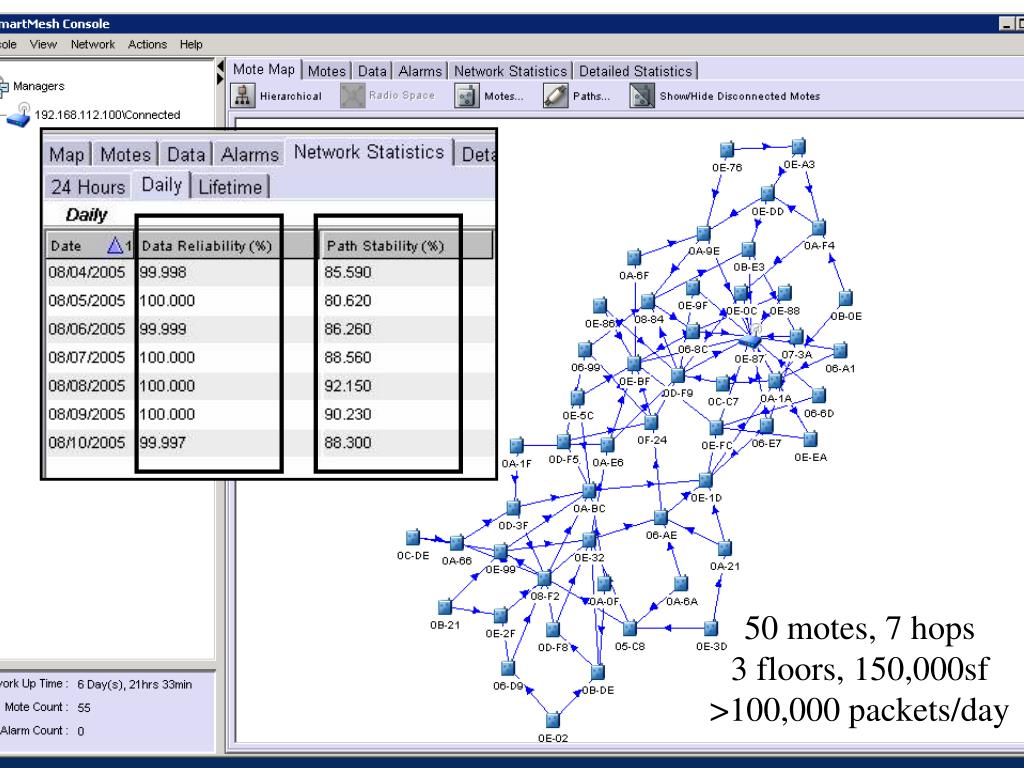
Task: Click the 80.620 path stability value
Action: pyautogui.click(x=347, y=300)
